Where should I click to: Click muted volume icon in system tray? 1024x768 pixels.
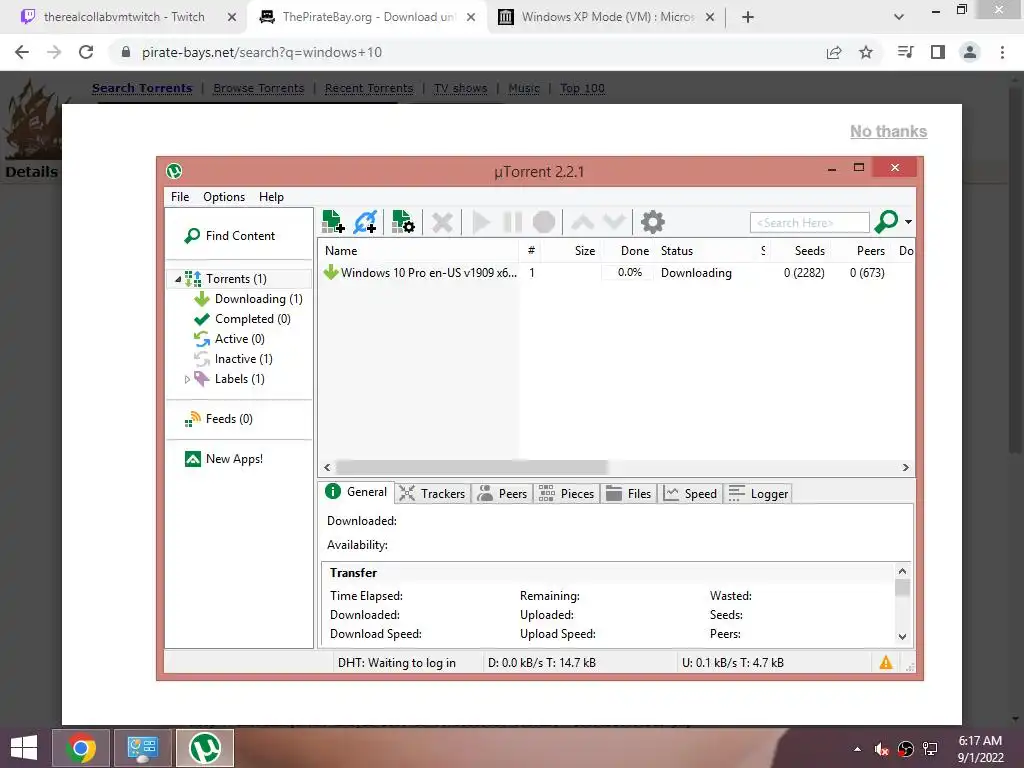pos(882,749)
